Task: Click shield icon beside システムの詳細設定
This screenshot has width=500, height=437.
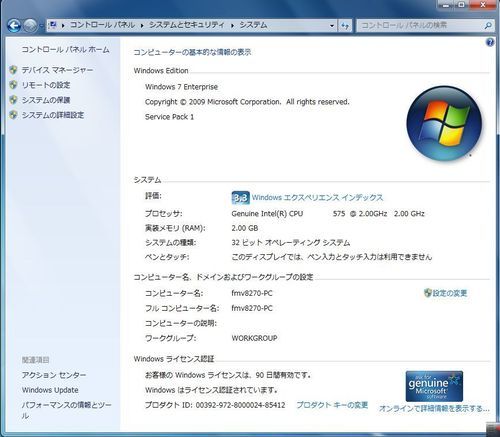Action: pos(13,115)
